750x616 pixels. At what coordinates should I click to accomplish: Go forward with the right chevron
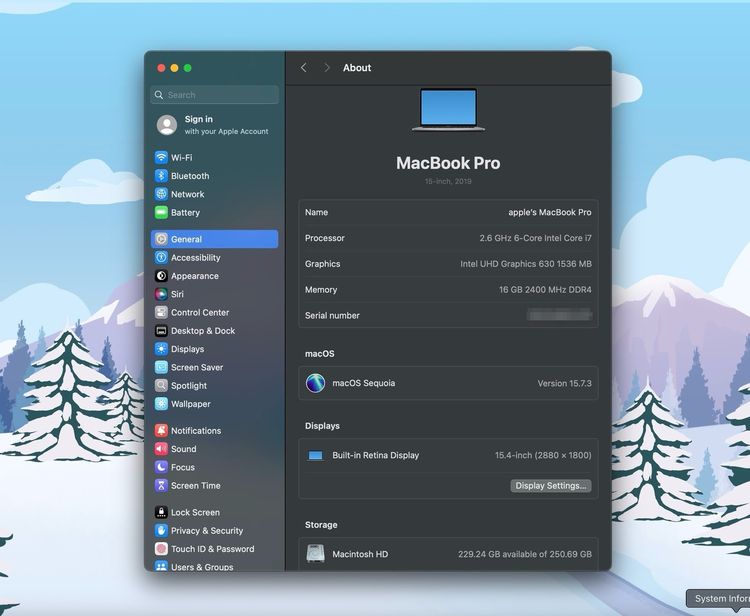pos(327,68)
